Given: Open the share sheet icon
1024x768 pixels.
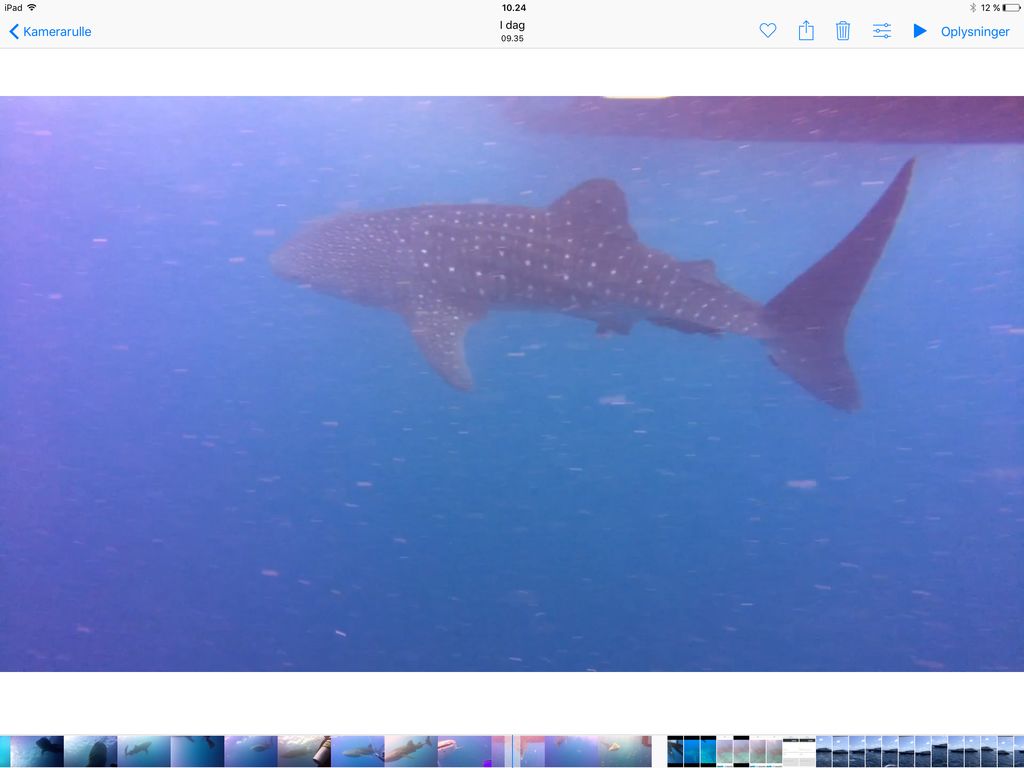Looking at the screenshot, I should 806,31.
